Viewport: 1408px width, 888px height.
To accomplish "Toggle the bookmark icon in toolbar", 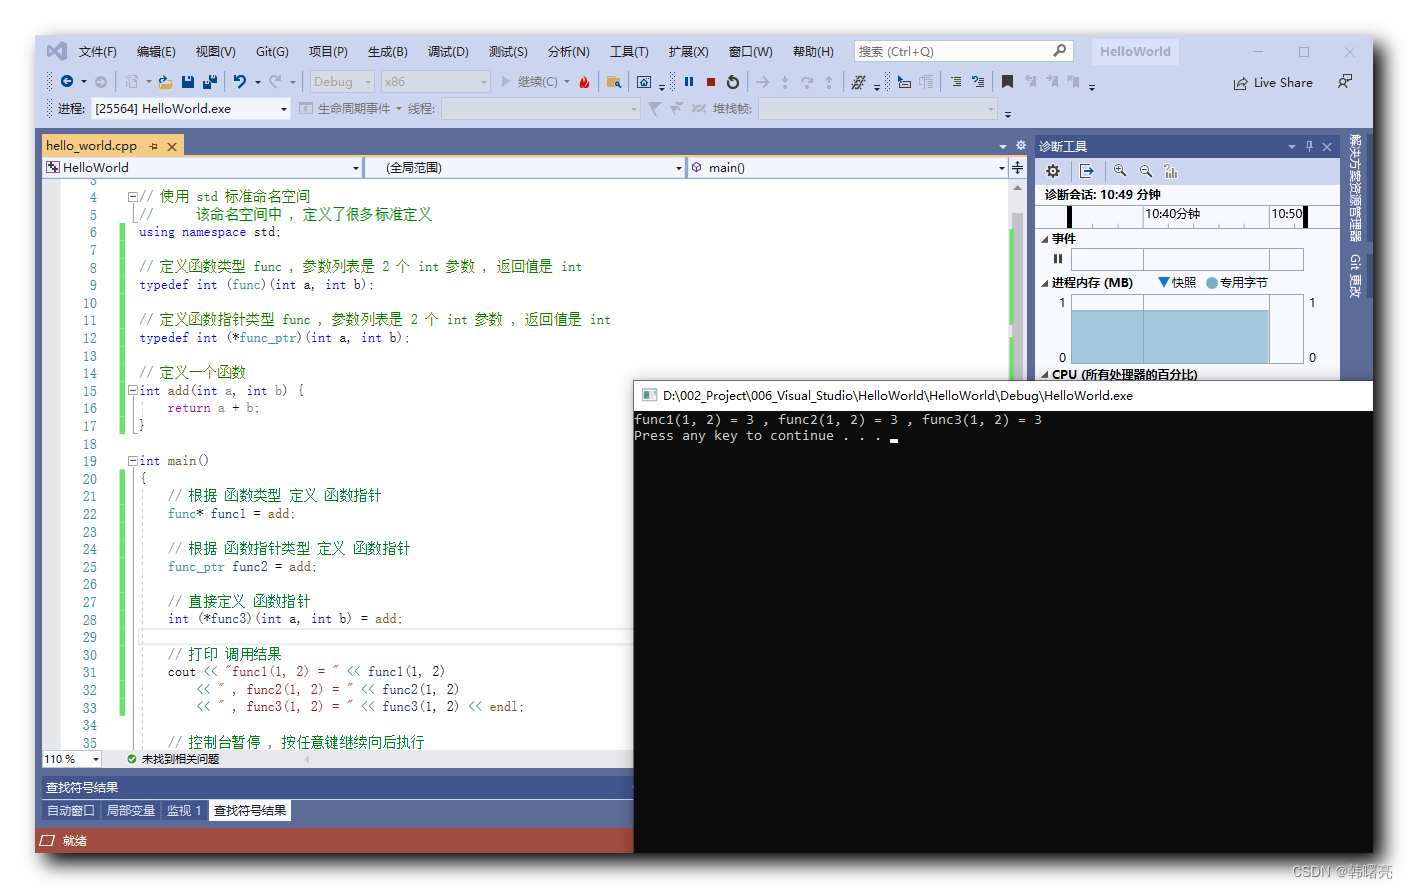I will coord(1007,82).
